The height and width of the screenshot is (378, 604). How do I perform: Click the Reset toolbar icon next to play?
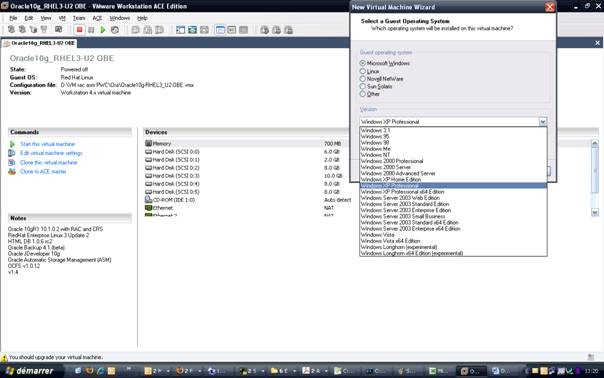click(115, 30)
